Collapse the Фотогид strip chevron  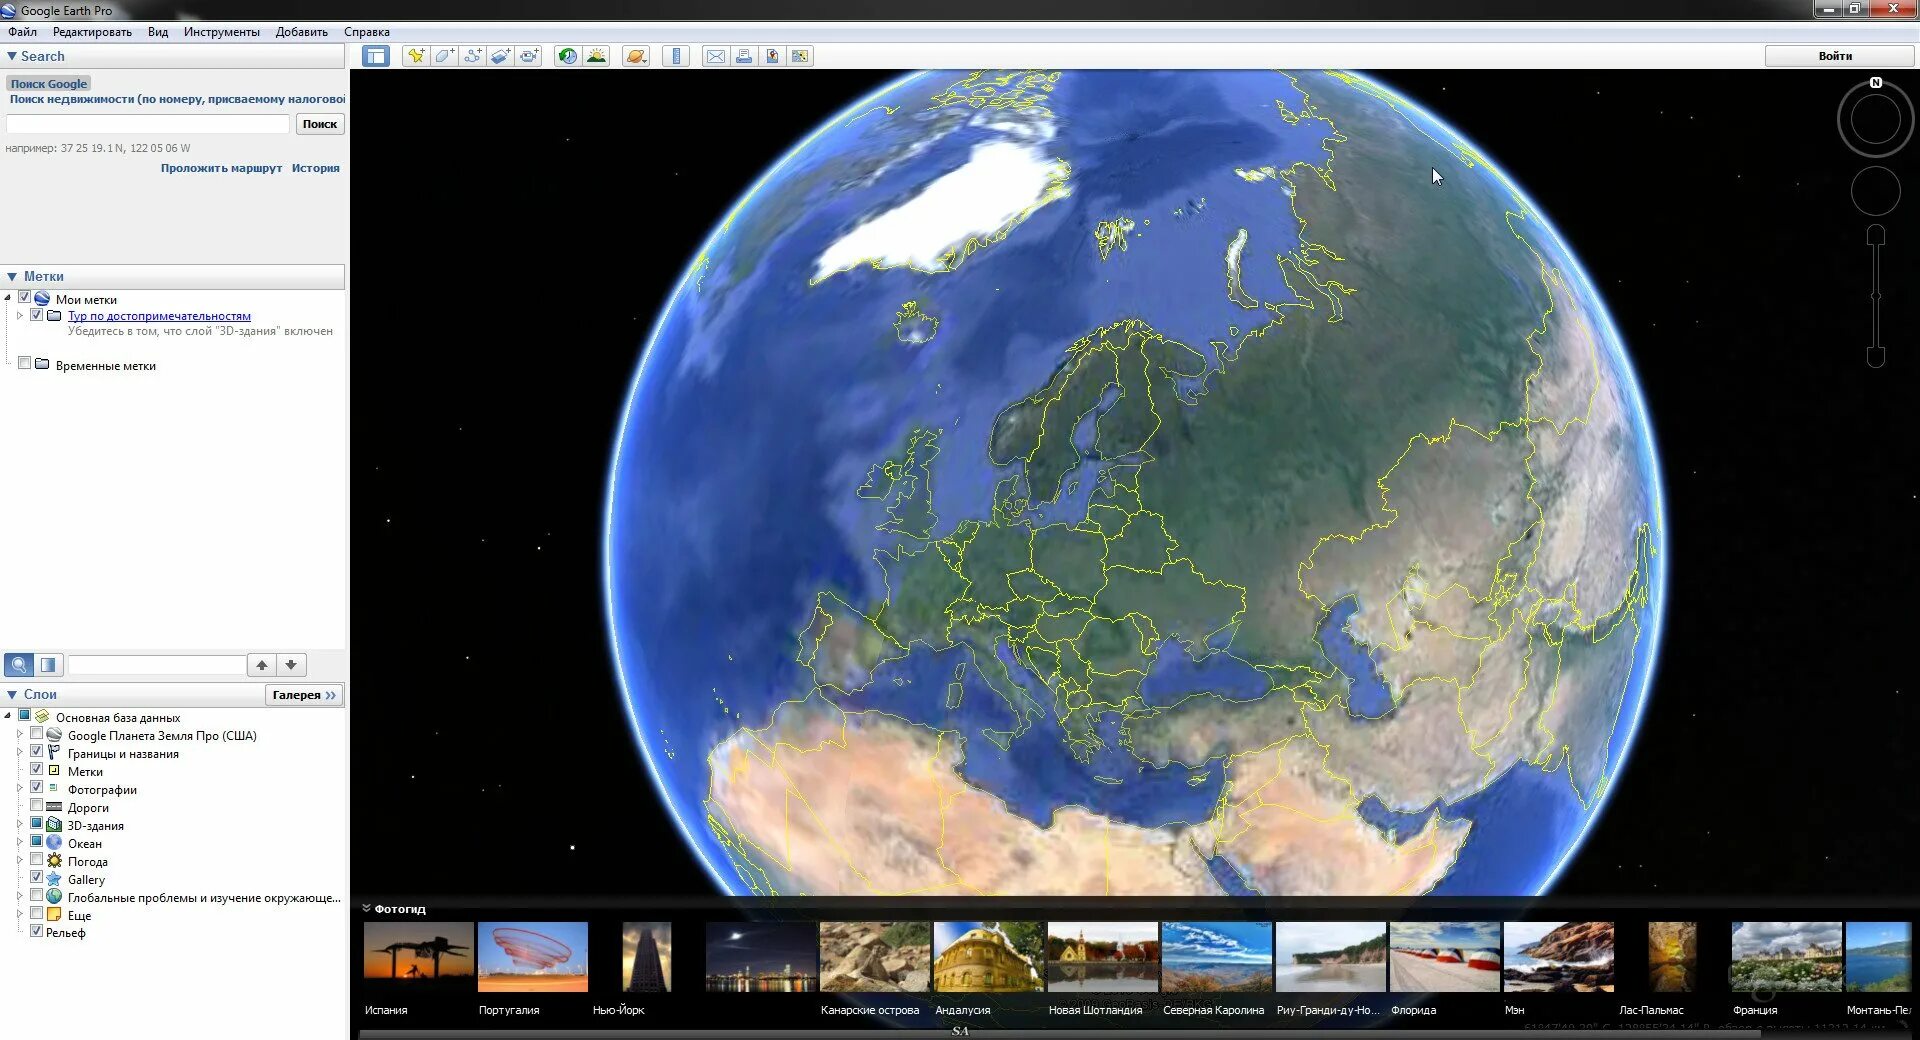click(366, 909)
